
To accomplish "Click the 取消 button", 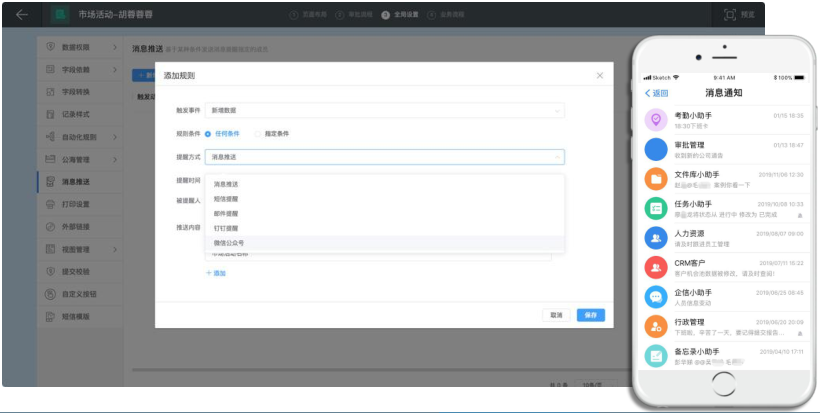I will coord(557,314).
